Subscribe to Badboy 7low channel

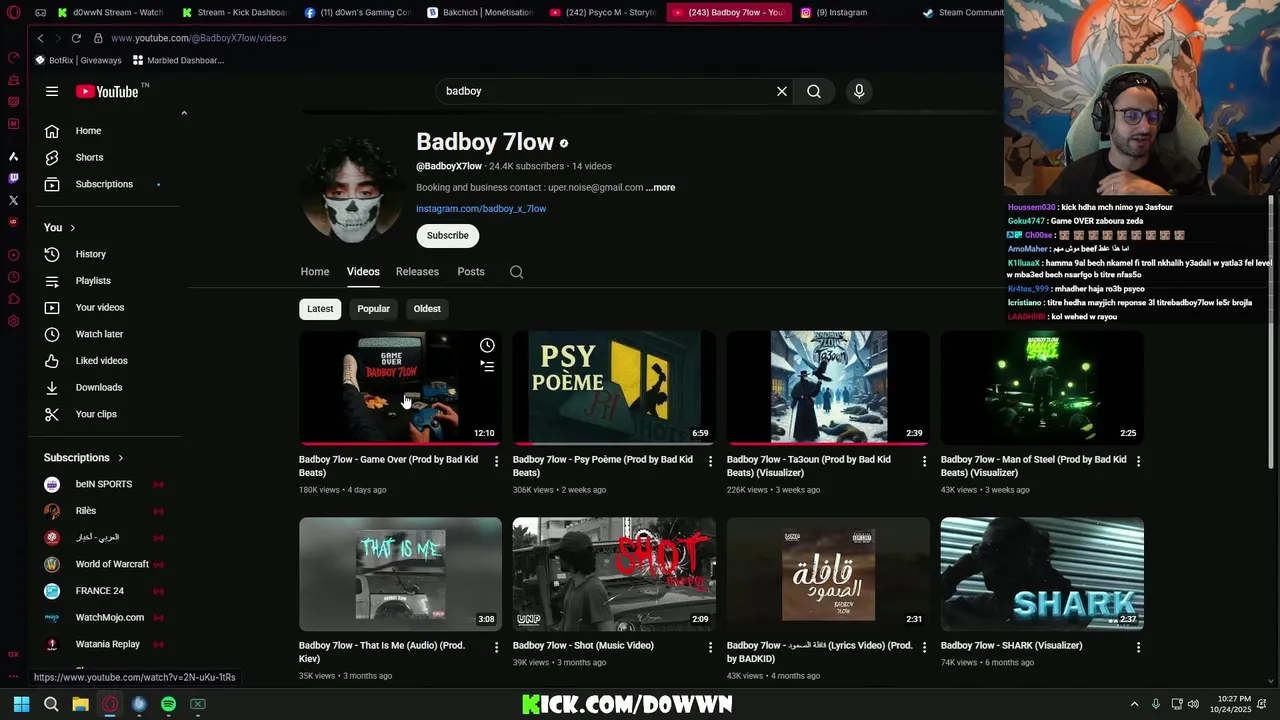[448, 235]
